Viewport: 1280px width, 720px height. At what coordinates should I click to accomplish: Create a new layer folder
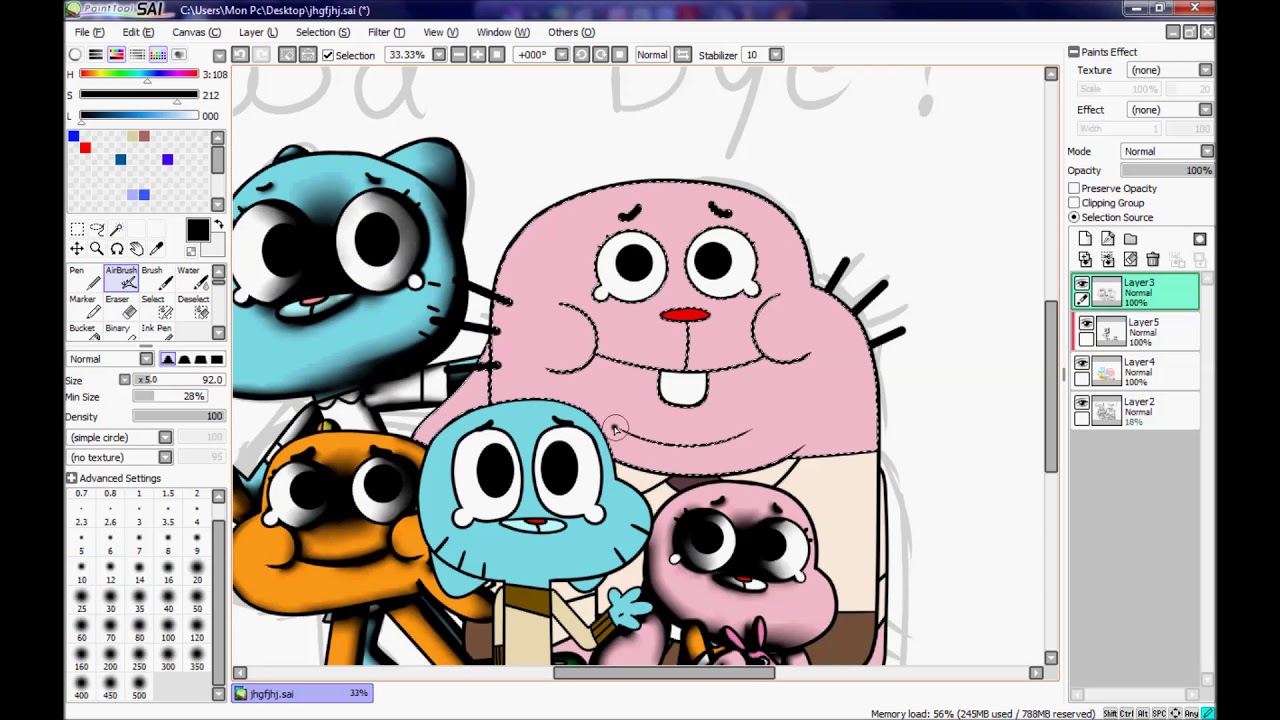coord(1131,239)
